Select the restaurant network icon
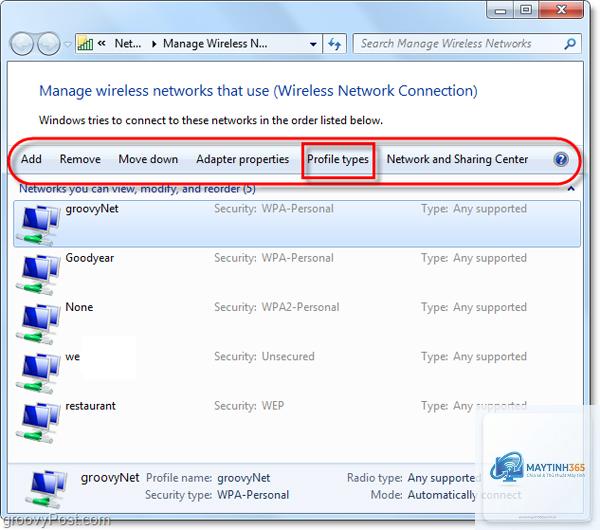600x530 pixels. (x=39, y=422)
